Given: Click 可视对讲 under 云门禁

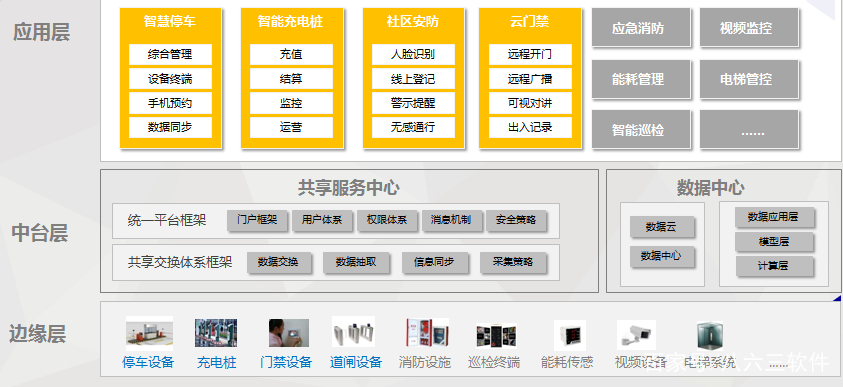Looking at the screenshot, I should 530,103.
